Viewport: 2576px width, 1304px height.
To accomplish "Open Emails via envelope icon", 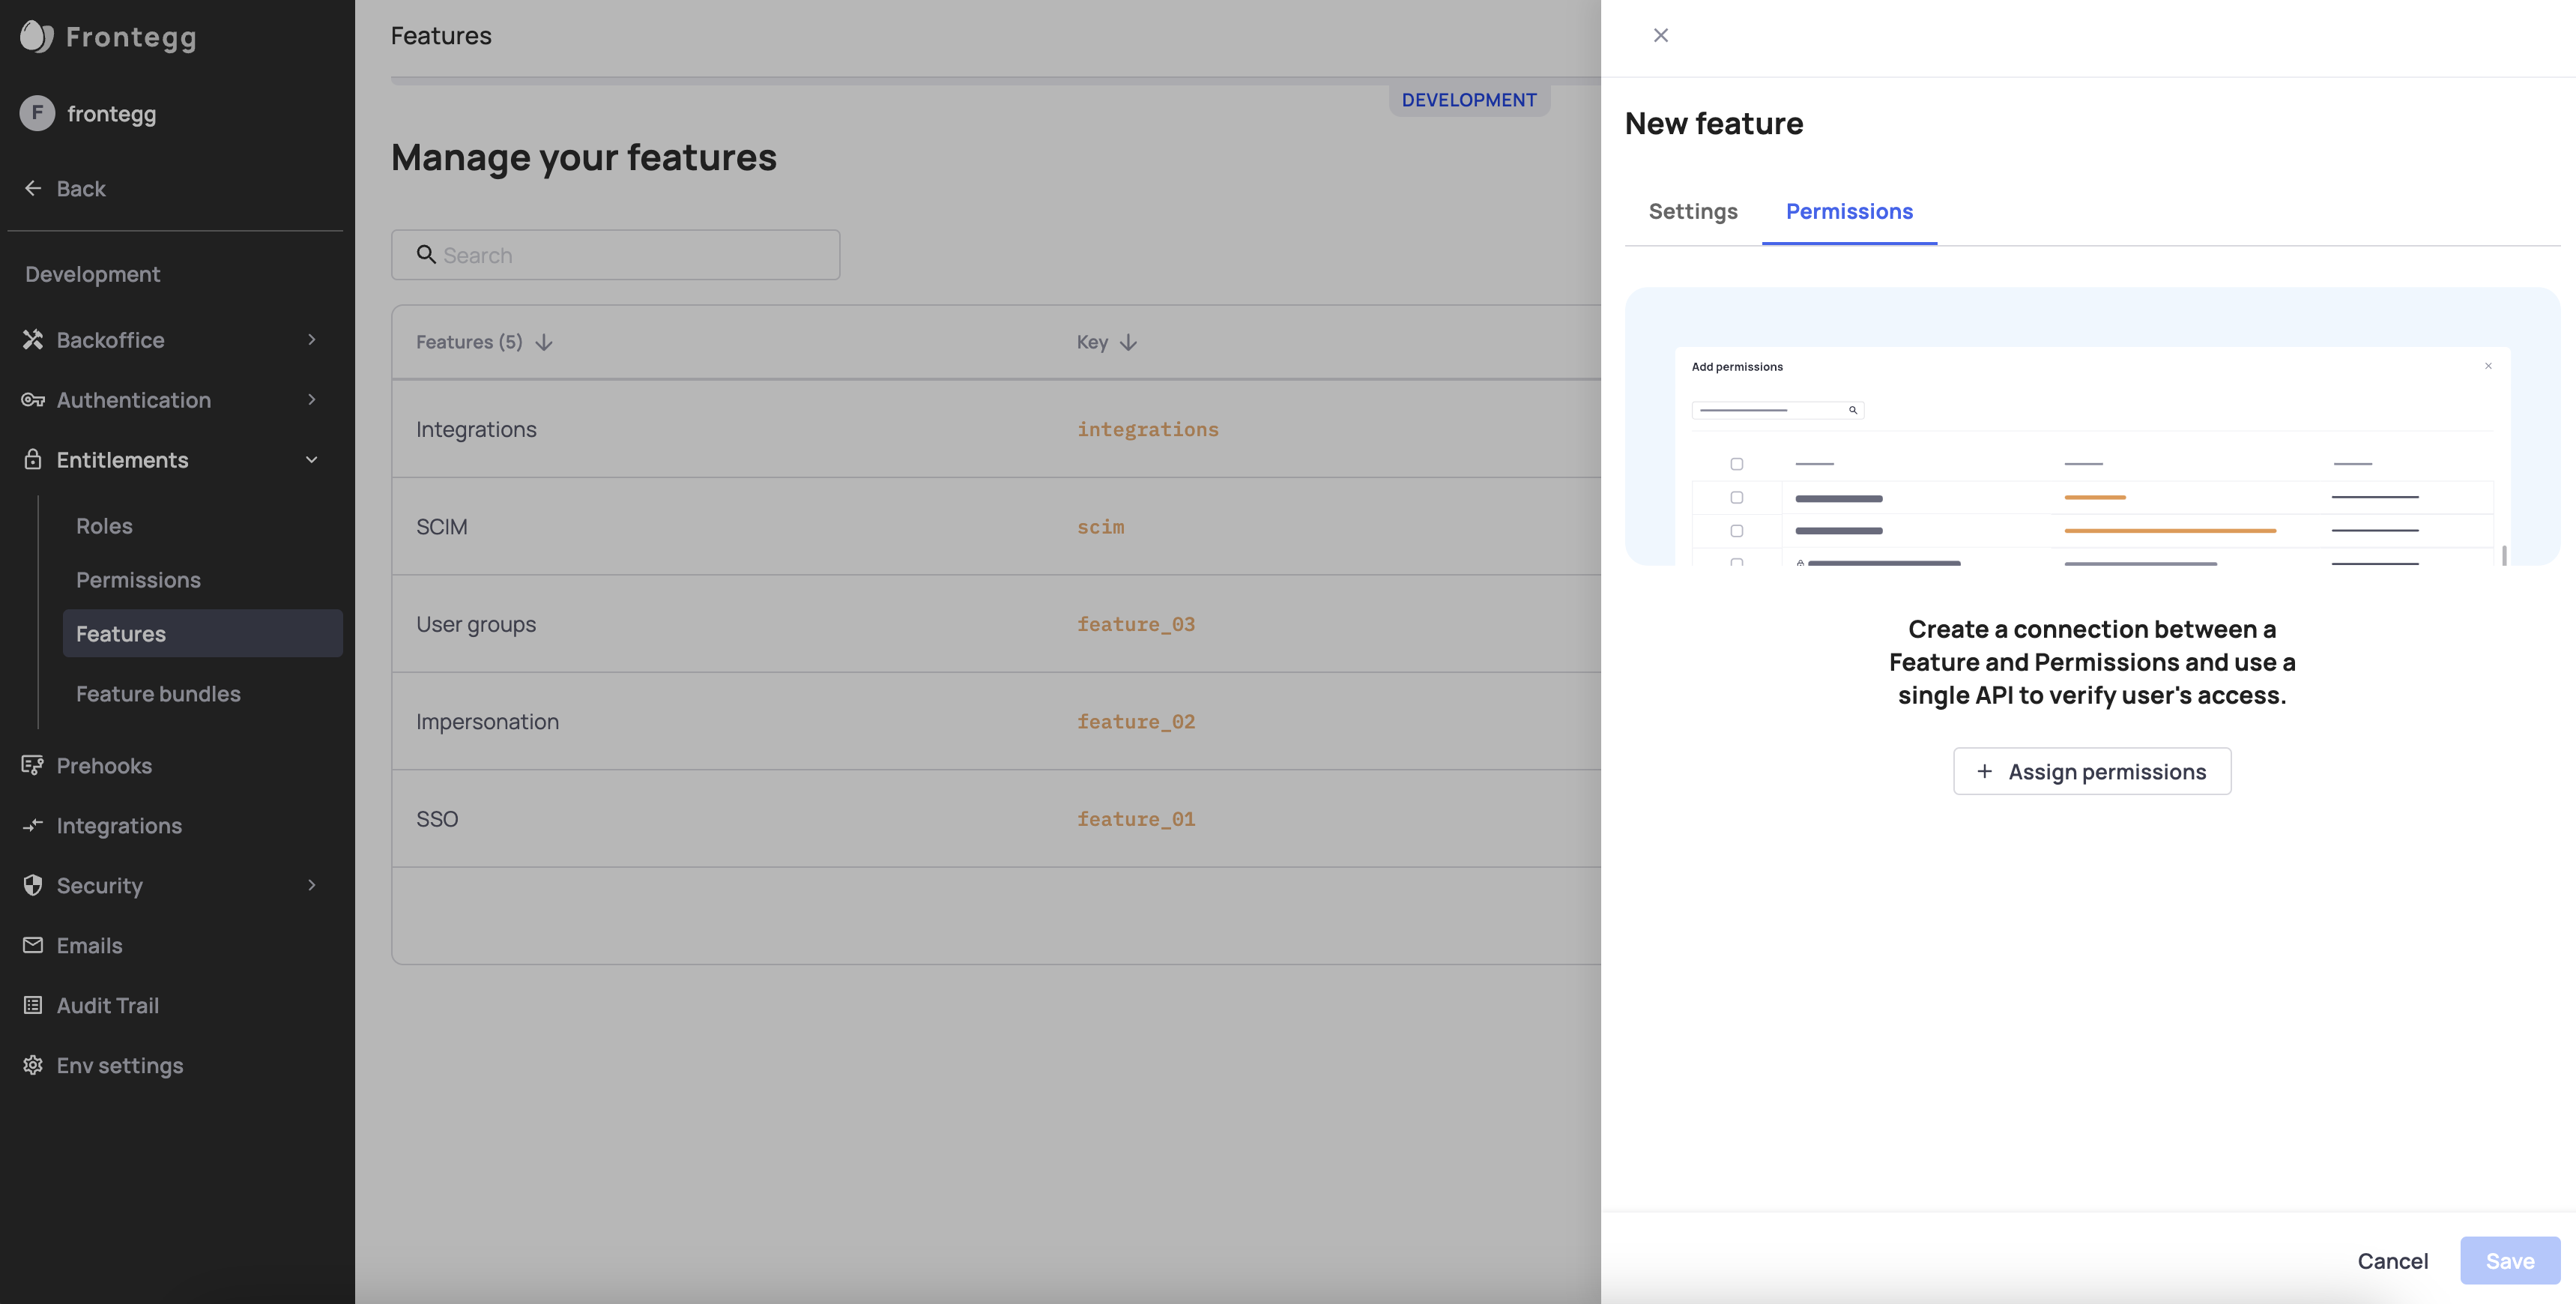I will coord(33,945).
